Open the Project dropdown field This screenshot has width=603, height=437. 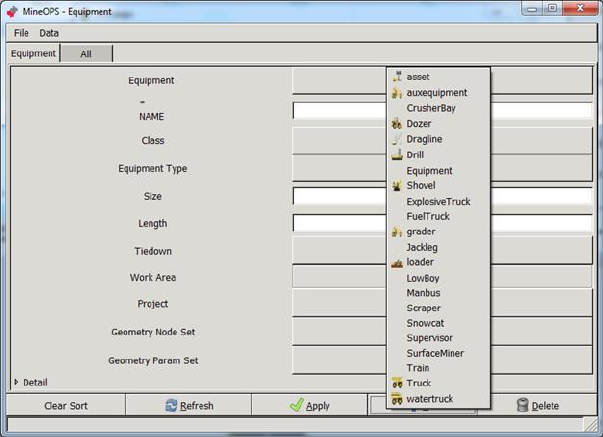pos(442,303)
